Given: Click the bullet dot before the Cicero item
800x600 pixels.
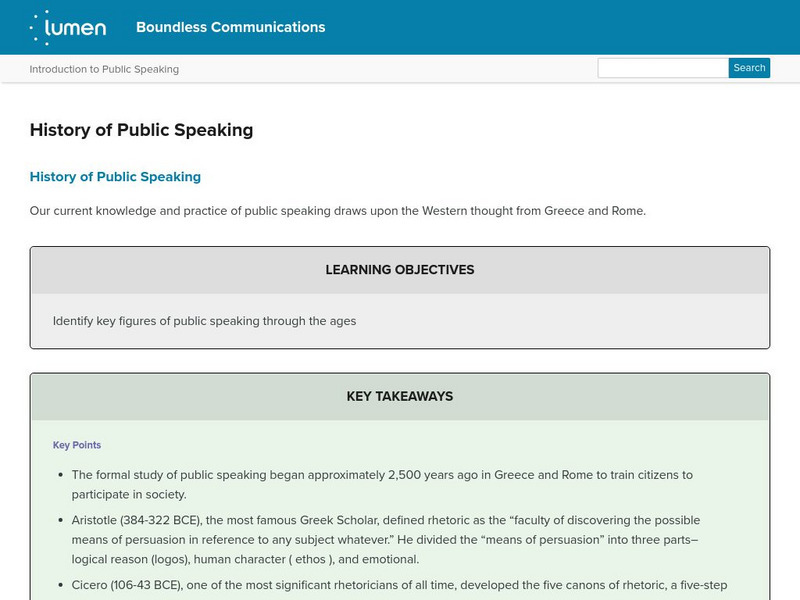Looking at the screenshot, I should (61, 587).
